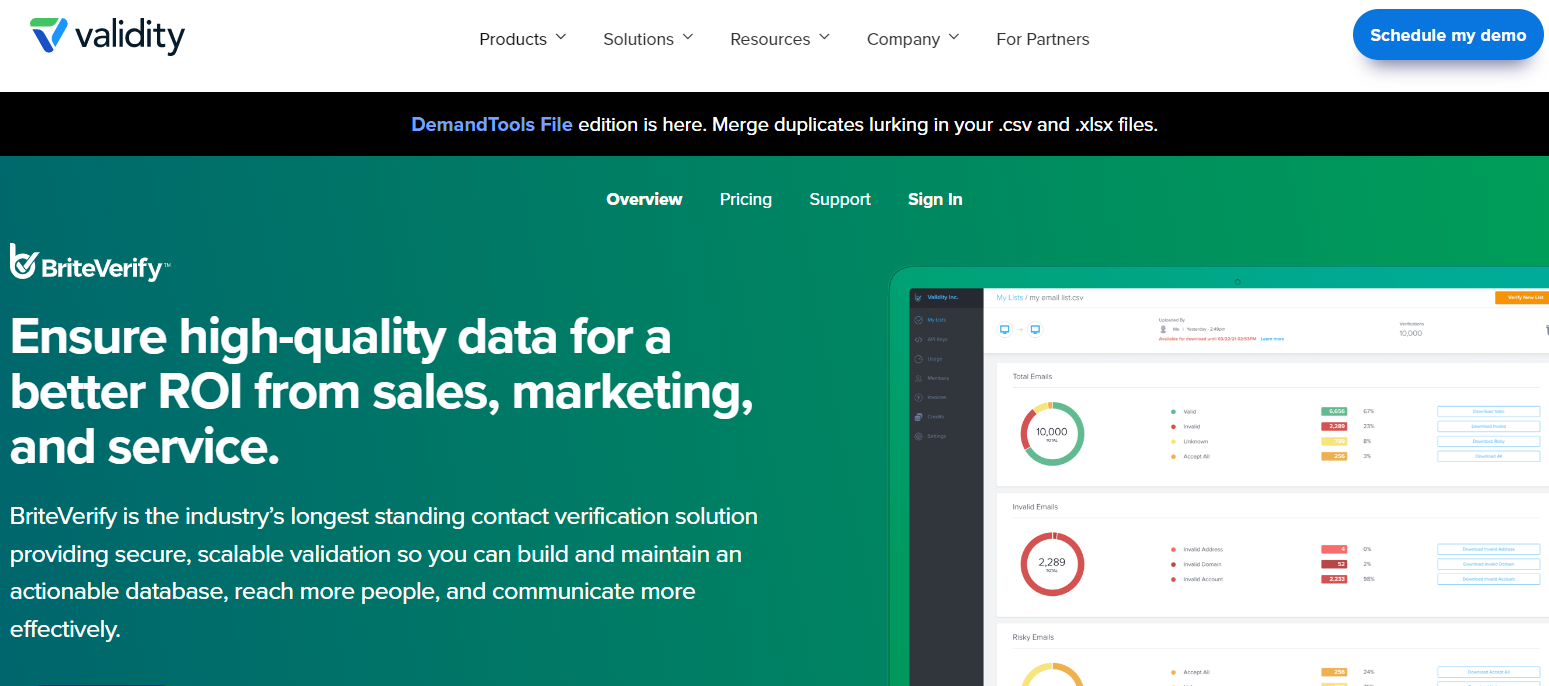Click the Total Emails 10,000 donut chart
This screenshot has height=686, width=1549.
[1052, 434]
